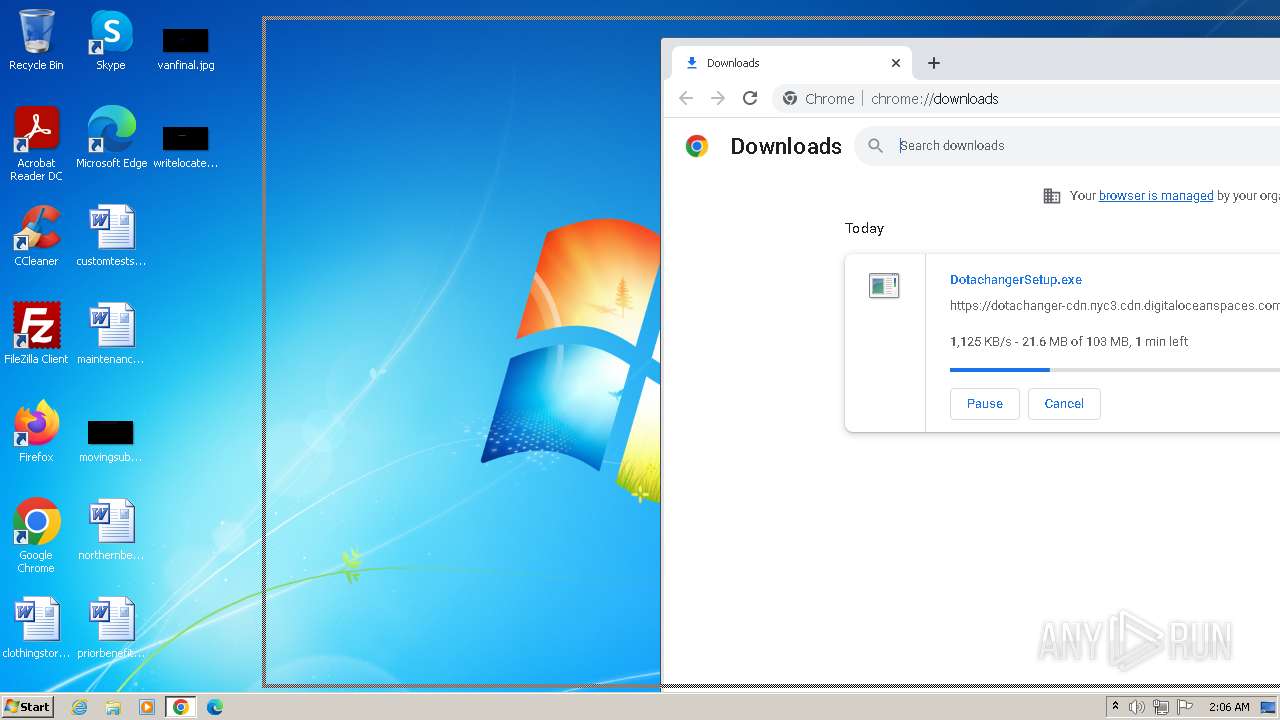
Task: Open Windows Explorer from the taskbar
Action: pyautogui.click(x=113, y=707)
